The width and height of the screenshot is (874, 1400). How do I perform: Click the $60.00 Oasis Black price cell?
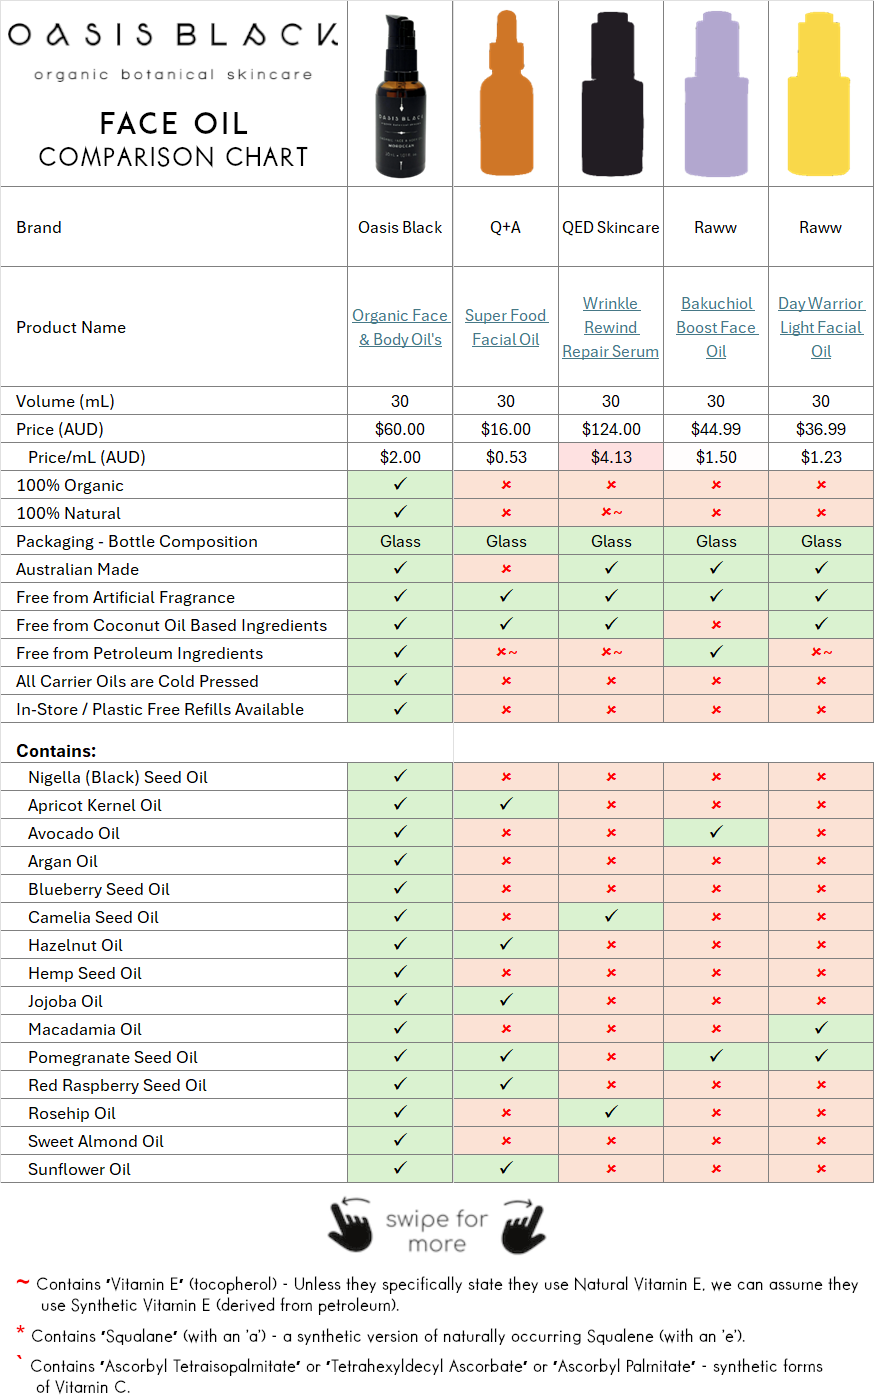(400, 429)
